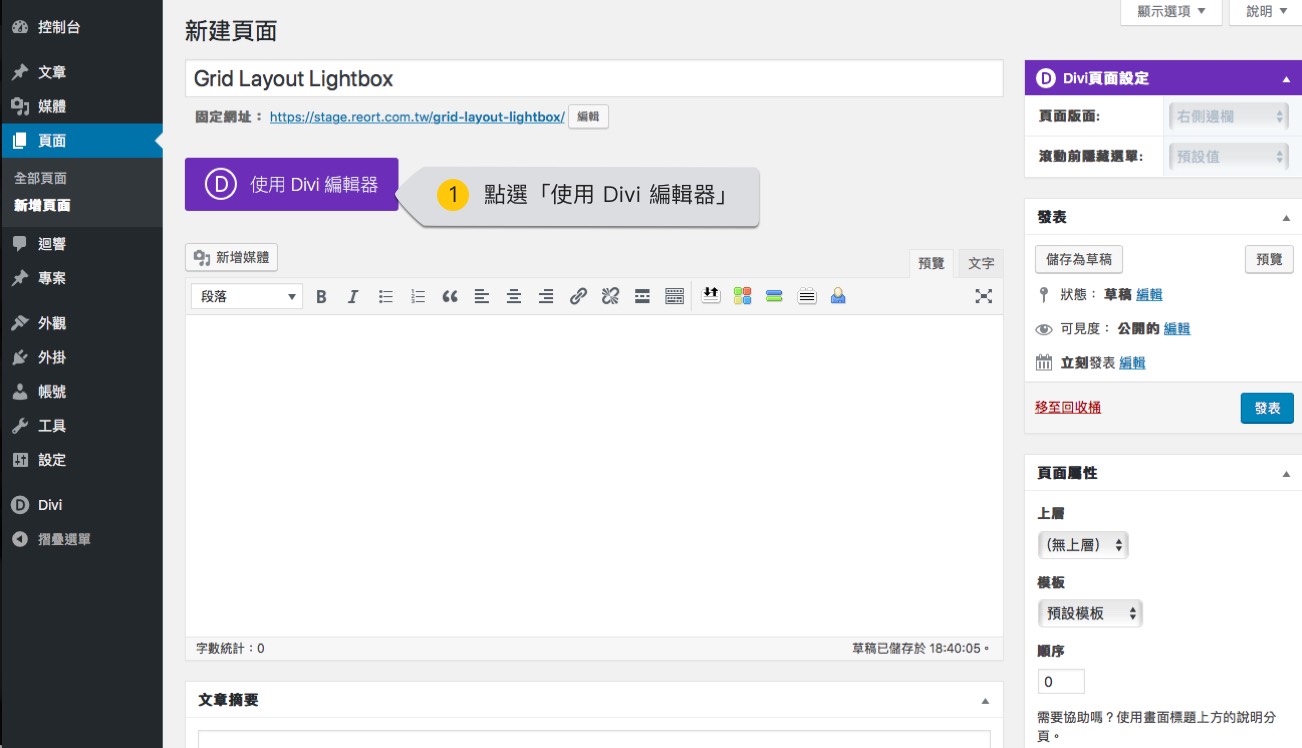Toggle the toolbar with the keyboard icon
This screenshot has width=1302, height=748.
[x=675, y=296]
